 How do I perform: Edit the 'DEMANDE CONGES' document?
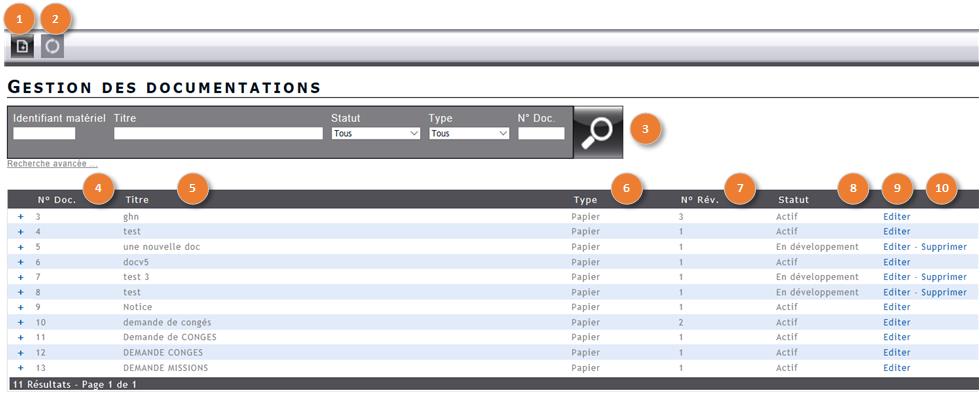[x=897, y=352]
